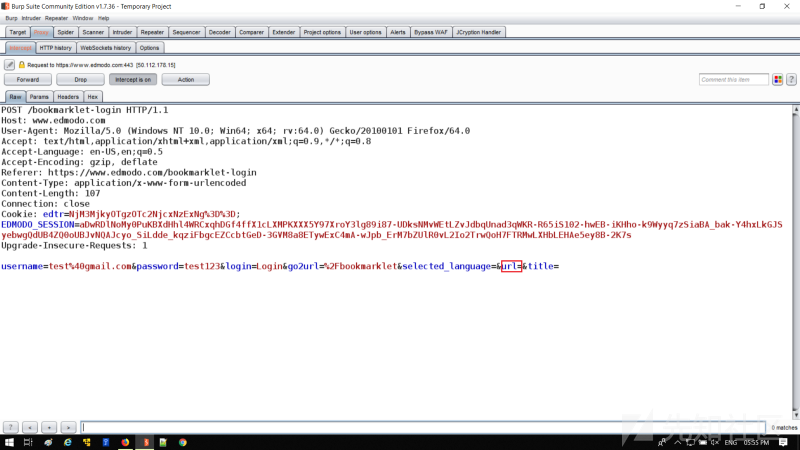
Task: Switch to the Raw view tab
Action: pyautogui.click(x=15, y=96)
